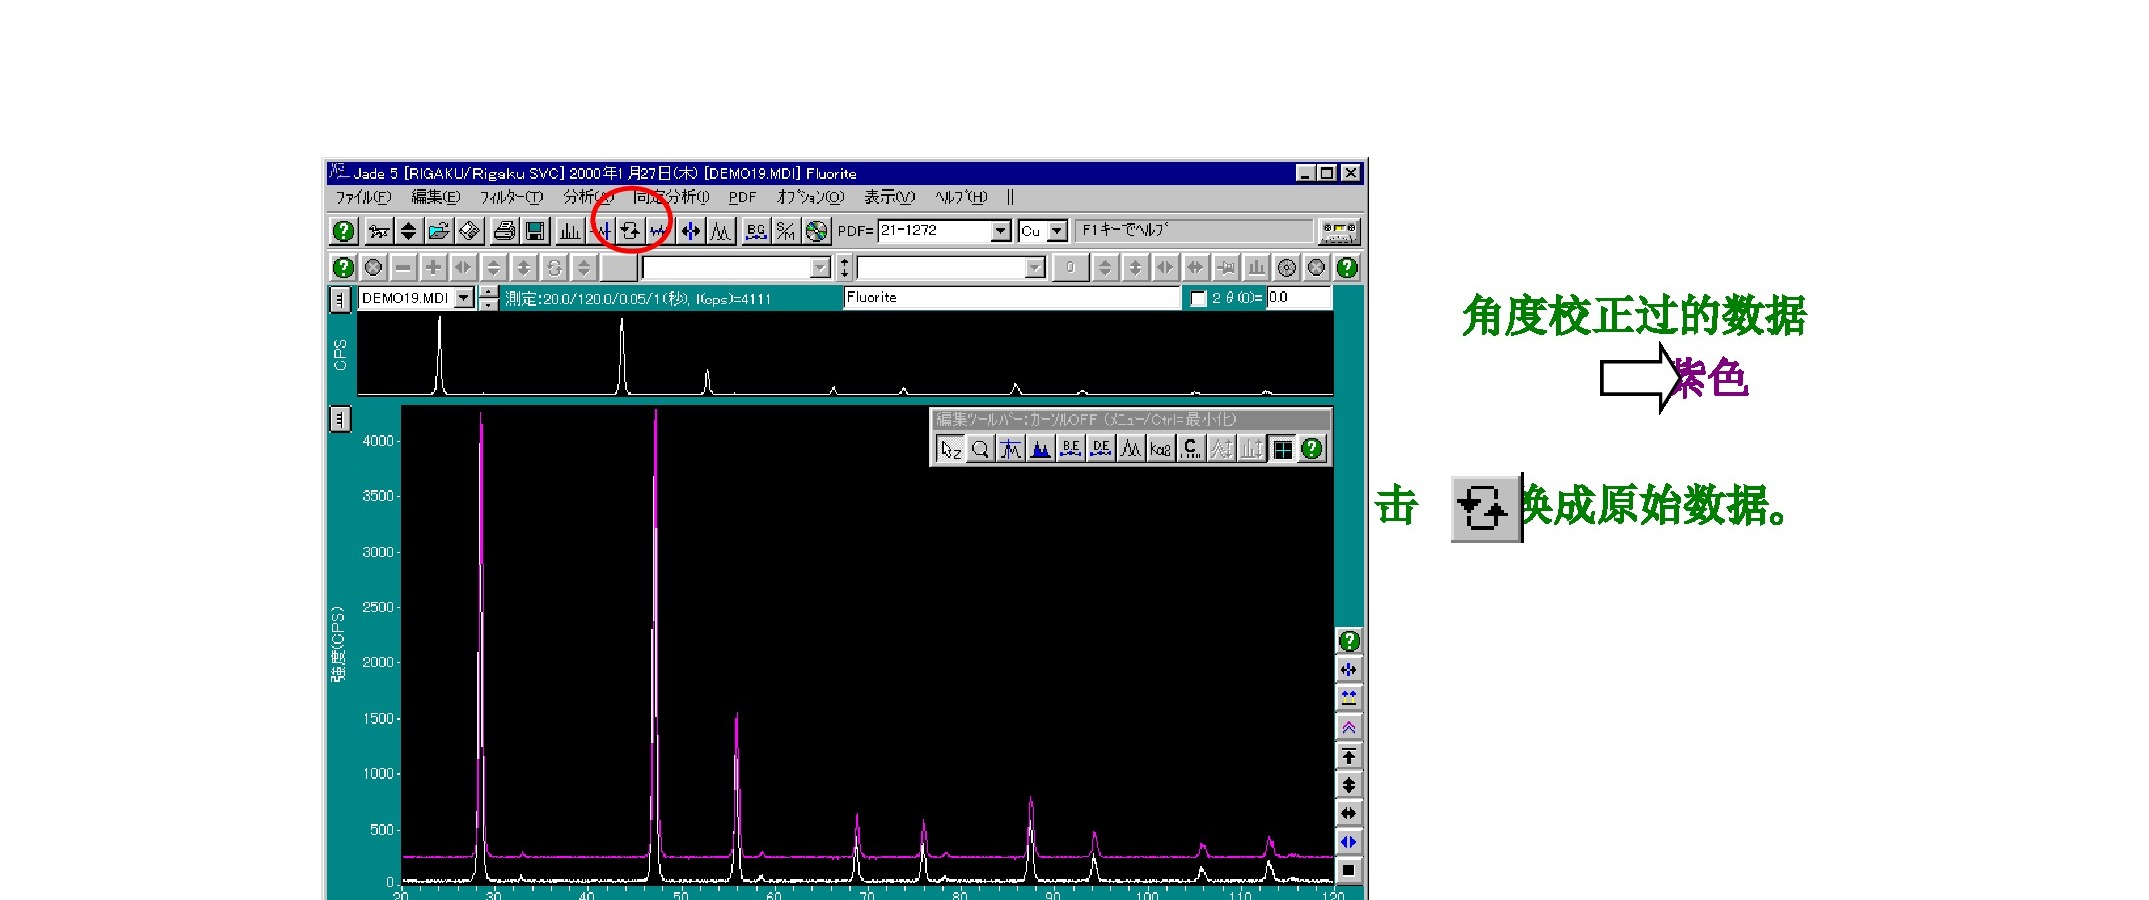Click the up-down arrow between the two combo boxes
2149x900 pixels.
pos(845,268)
